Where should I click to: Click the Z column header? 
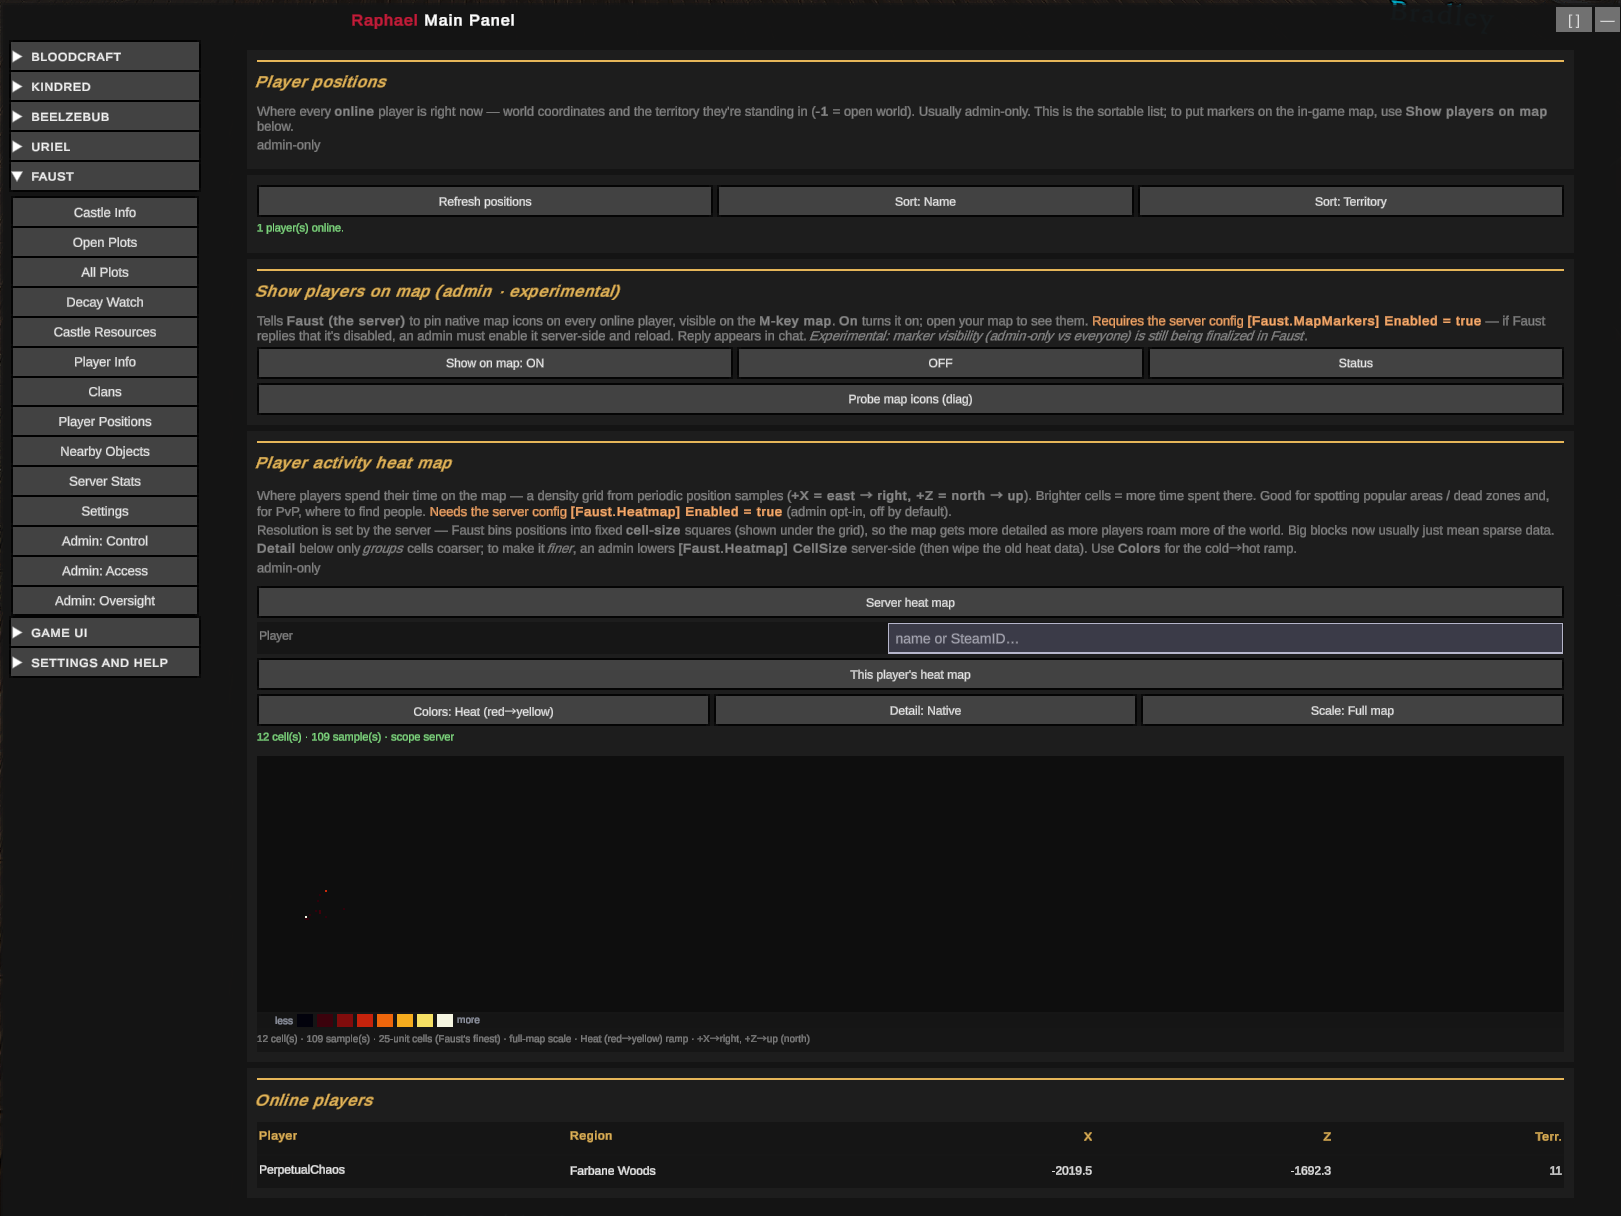click(x=1327, y=1136)
